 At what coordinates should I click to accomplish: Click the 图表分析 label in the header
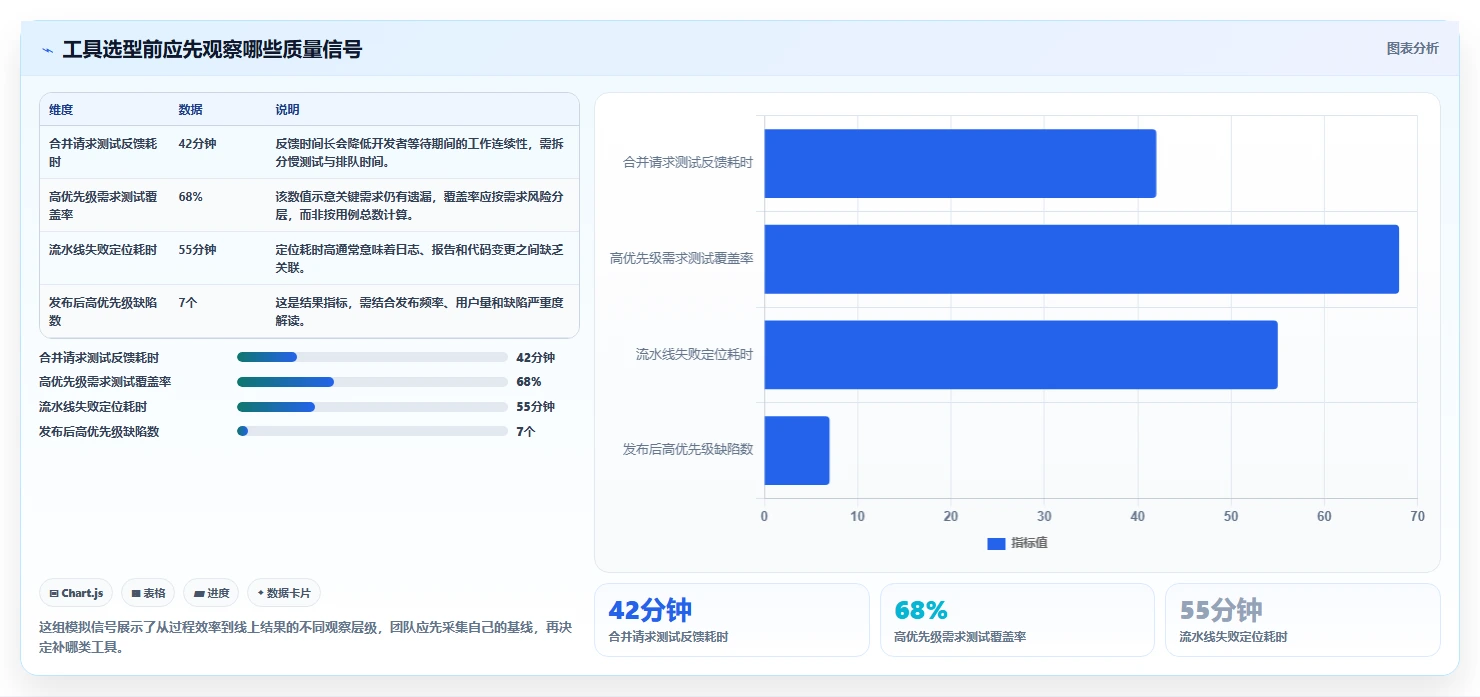coord(1412,48)
